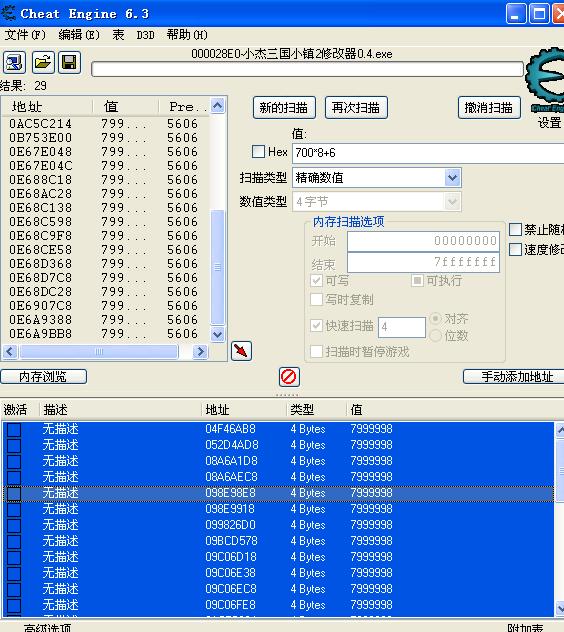This screenshot has width=564, height=632.
Task: Toggle the 写时复制 copy-on-write checkbox
Action: tap(316, 299)
